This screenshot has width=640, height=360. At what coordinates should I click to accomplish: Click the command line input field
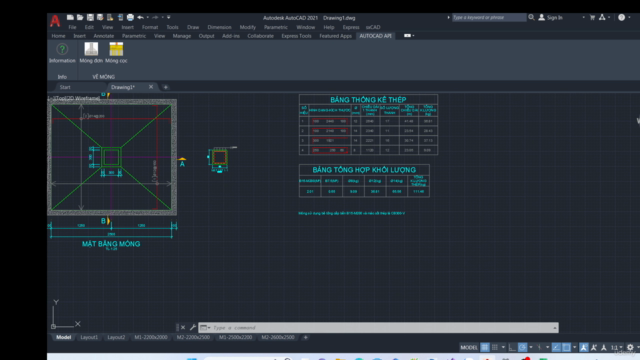tap(378, 328)
